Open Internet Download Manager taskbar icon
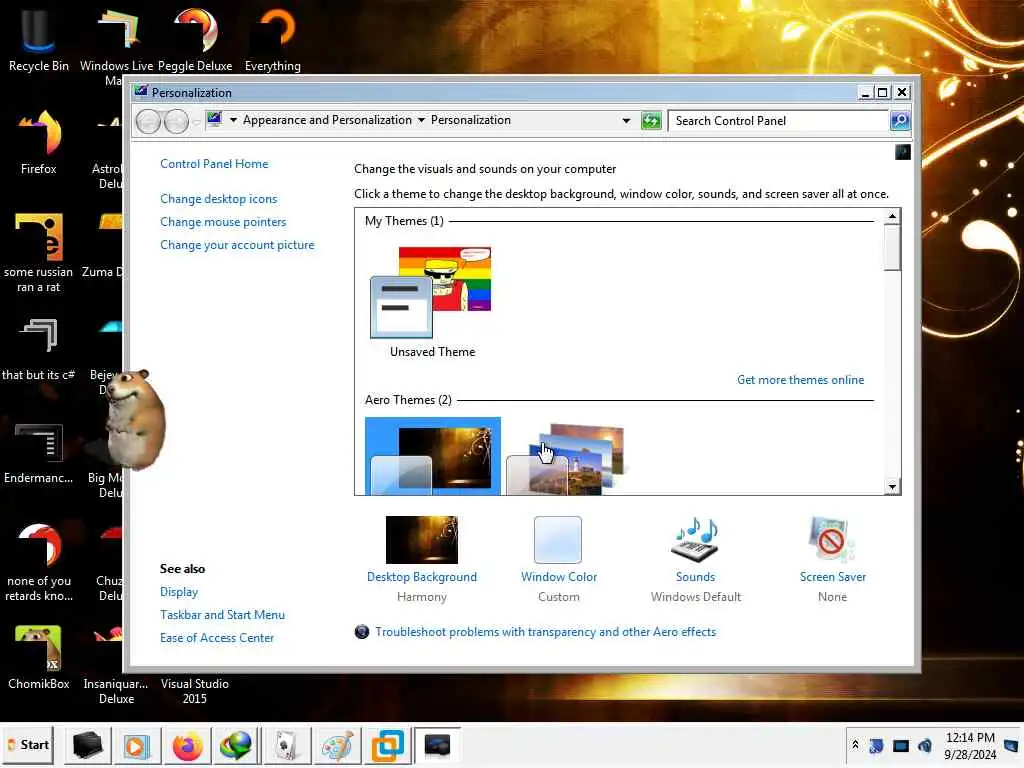Image resolution: width=1024 pixels, height=768 pixels. (x=236, y=745)
